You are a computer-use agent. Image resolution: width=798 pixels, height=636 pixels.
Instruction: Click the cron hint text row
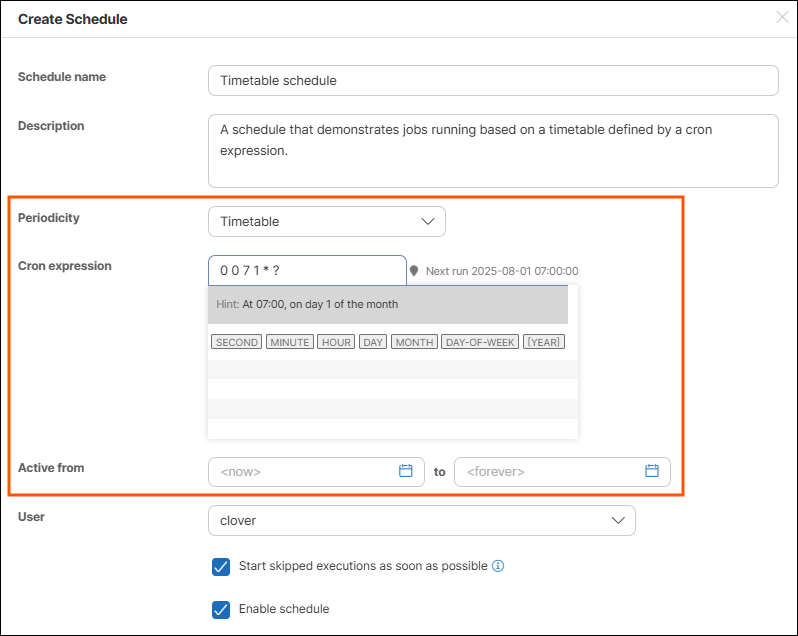coord(387,304)
